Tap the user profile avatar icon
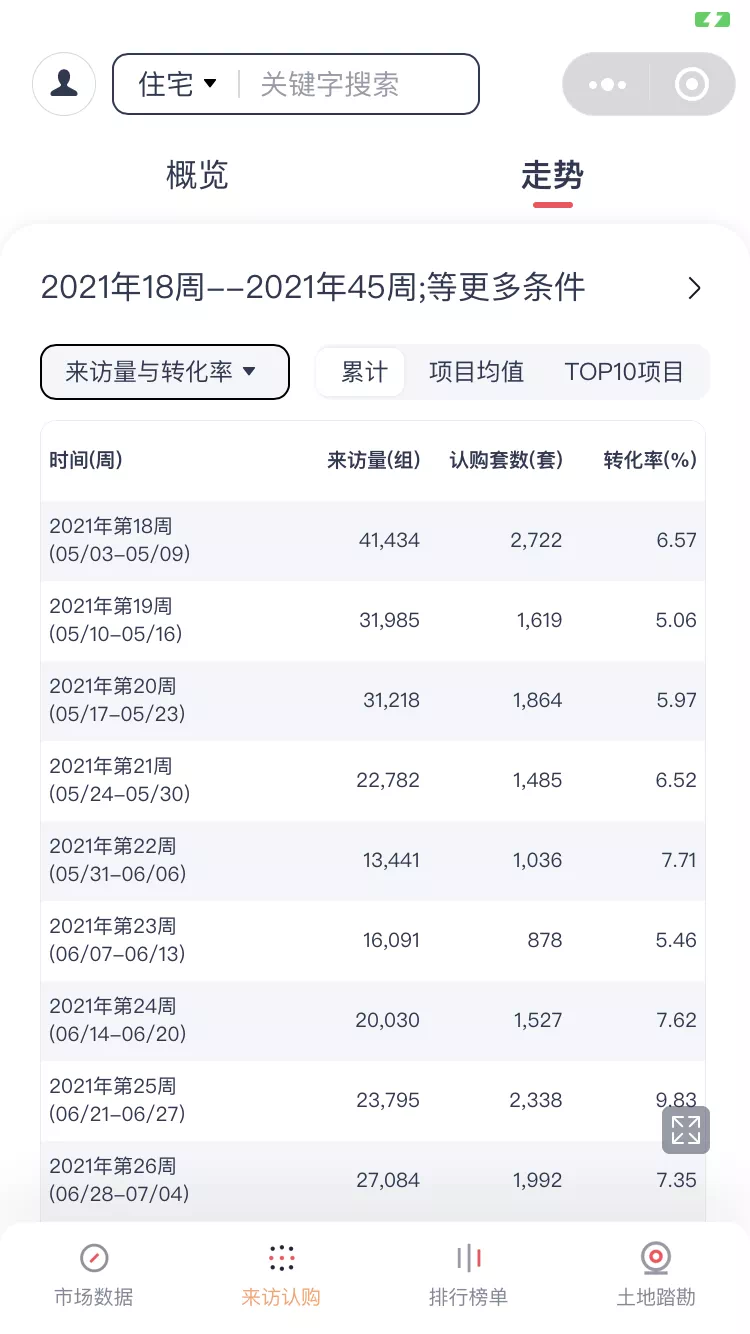Screen dimensions: 750x1334 click(64, 84)
